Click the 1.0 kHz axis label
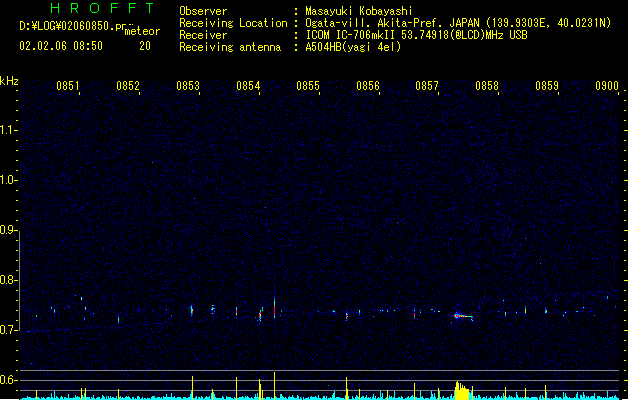629x400 pixels. 9,180
